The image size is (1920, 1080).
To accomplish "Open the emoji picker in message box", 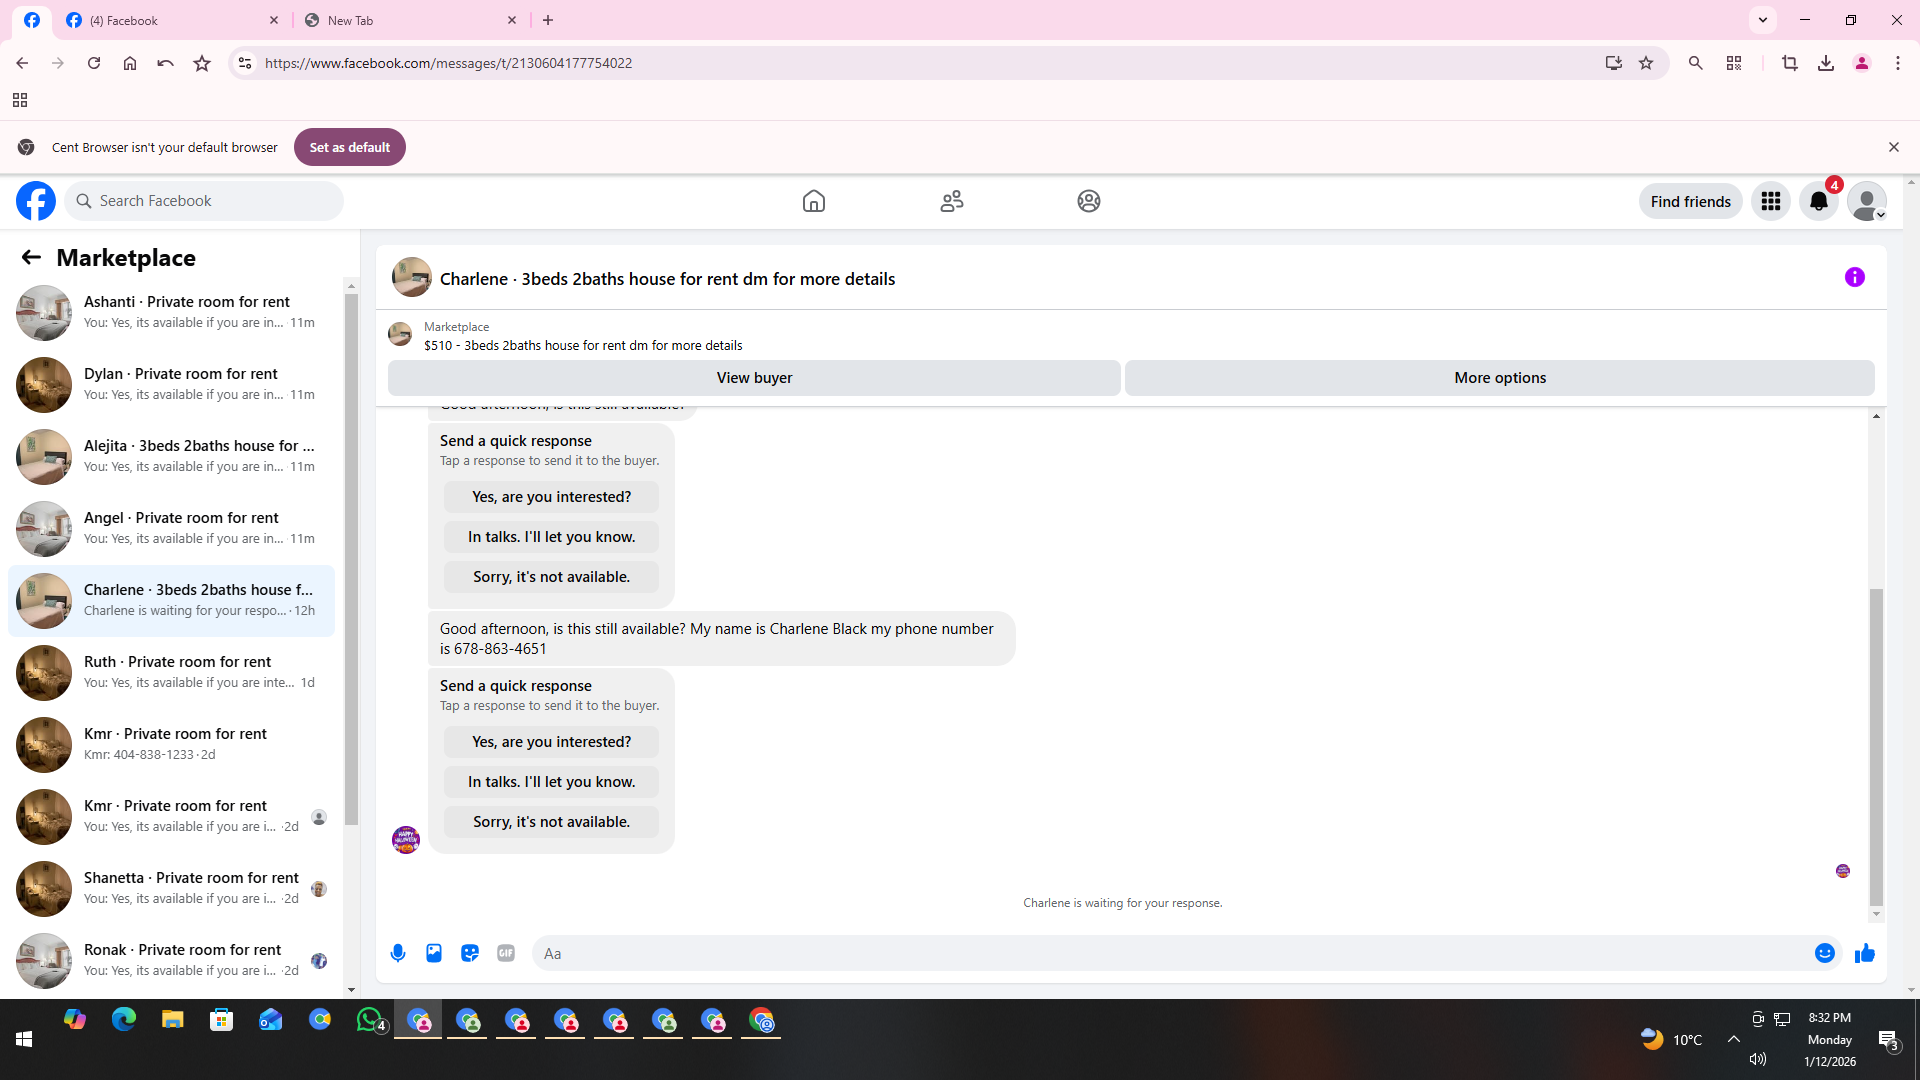I will 1824,953.
